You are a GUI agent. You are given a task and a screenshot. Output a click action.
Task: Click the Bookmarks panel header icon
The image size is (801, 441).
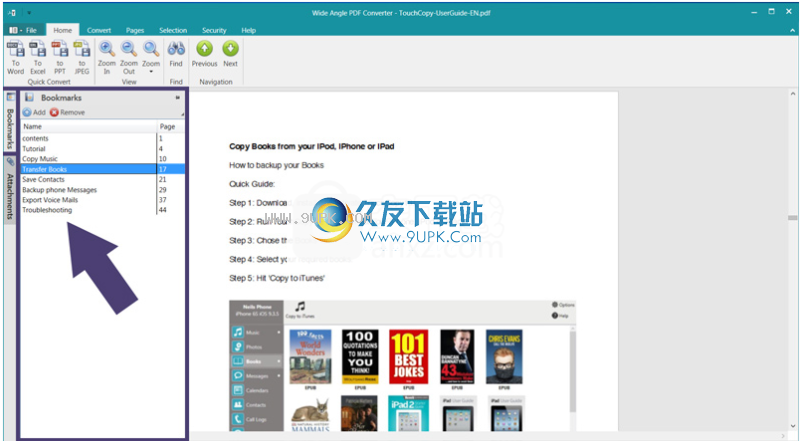point(29,97)
